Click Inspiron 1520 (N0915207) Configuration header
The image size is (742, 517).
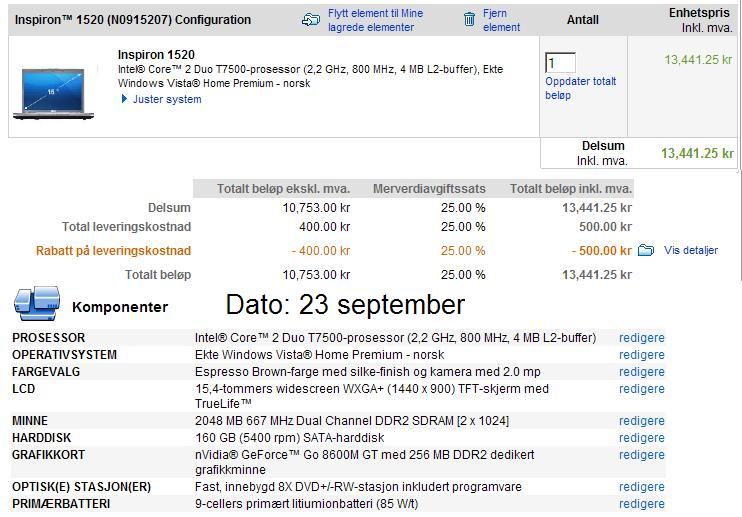pyautogui.click(x=133, y=20)
